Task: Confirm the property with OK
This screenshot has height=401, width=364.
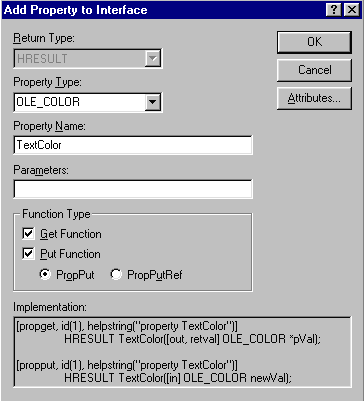Action: click(x=314, y=42)
